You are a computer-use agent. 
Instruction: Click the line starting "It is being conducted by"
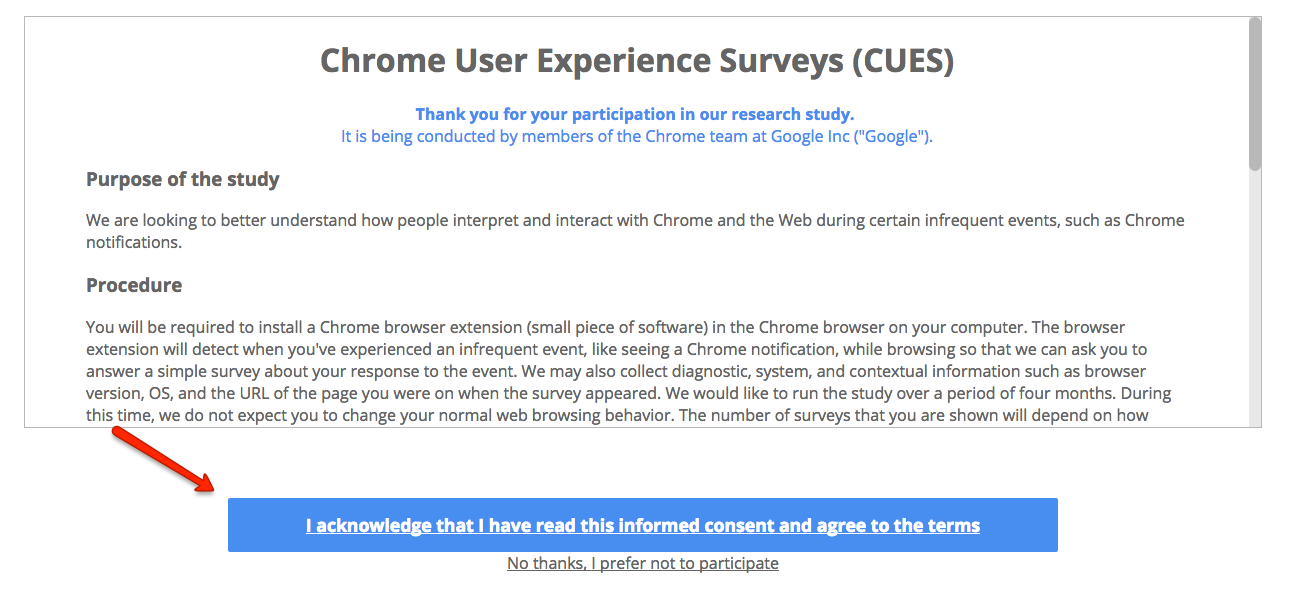point(636,136)
